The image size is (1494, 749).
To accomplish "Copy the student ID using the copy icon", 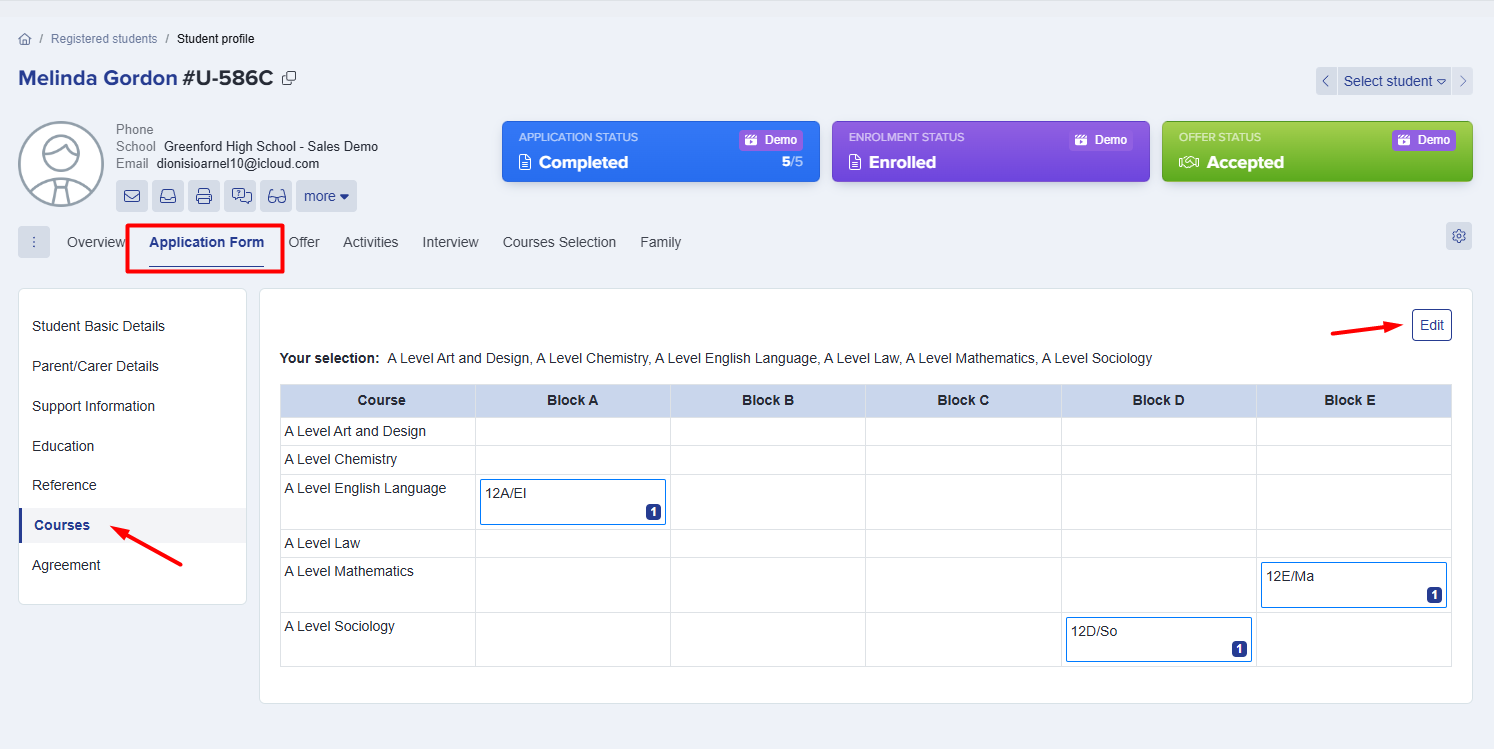I will [289, 77].
